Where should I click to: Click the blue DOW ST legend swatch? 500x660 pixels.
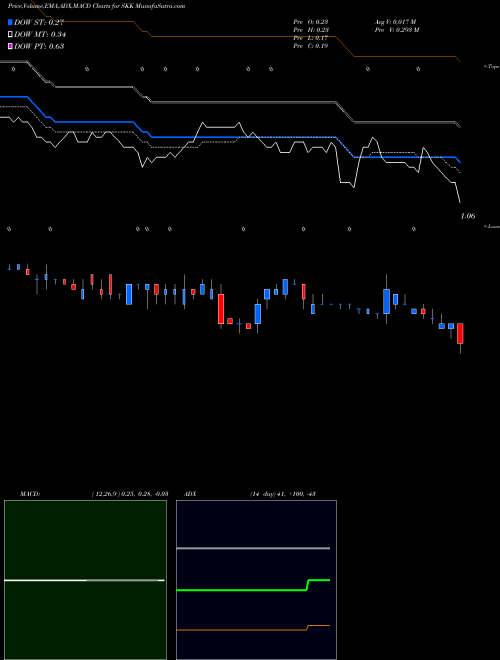coord(10,22)
